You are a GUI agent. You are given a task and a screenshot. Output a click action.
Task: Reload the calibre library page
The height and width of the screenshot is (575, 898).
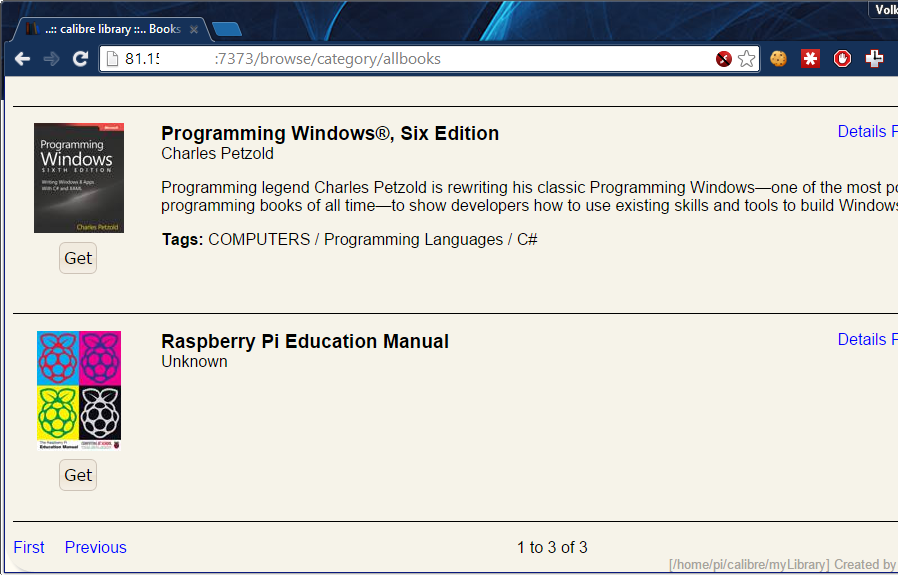point(80,59)
